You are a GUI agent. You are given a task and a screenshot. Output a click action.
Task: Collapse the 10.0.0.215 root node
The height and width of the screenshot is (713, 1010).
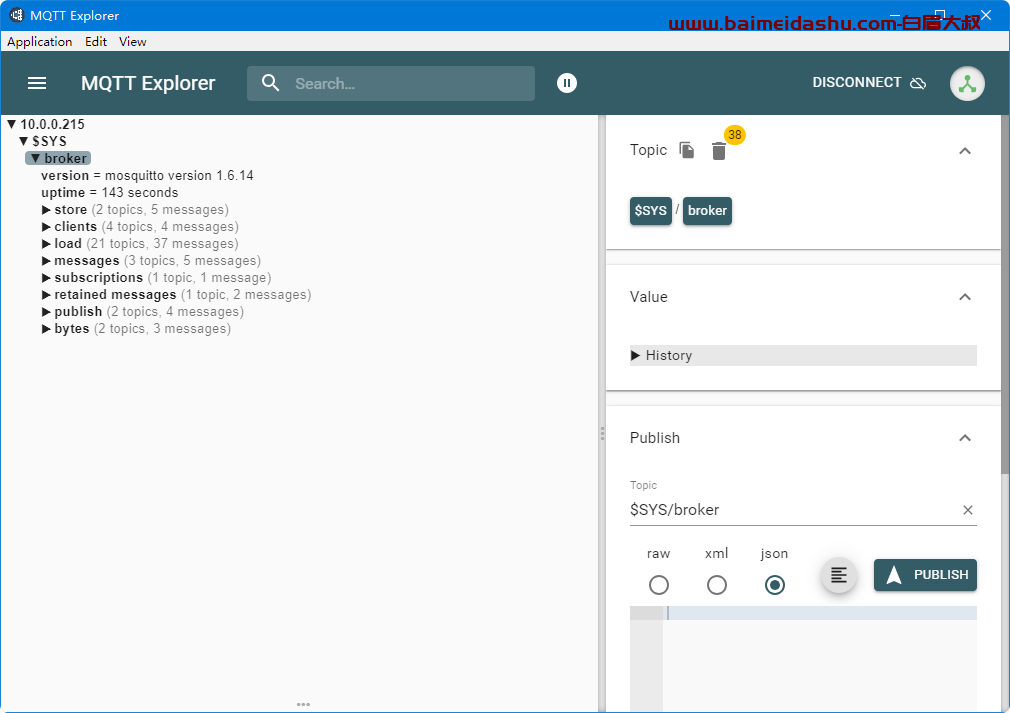point(12,124)
